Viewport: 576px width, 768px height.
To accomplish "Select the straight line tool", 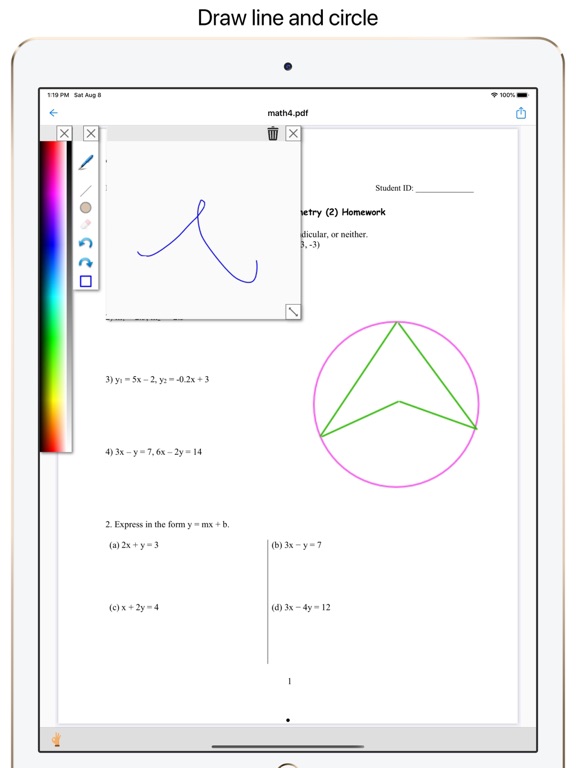I will 86,191.
